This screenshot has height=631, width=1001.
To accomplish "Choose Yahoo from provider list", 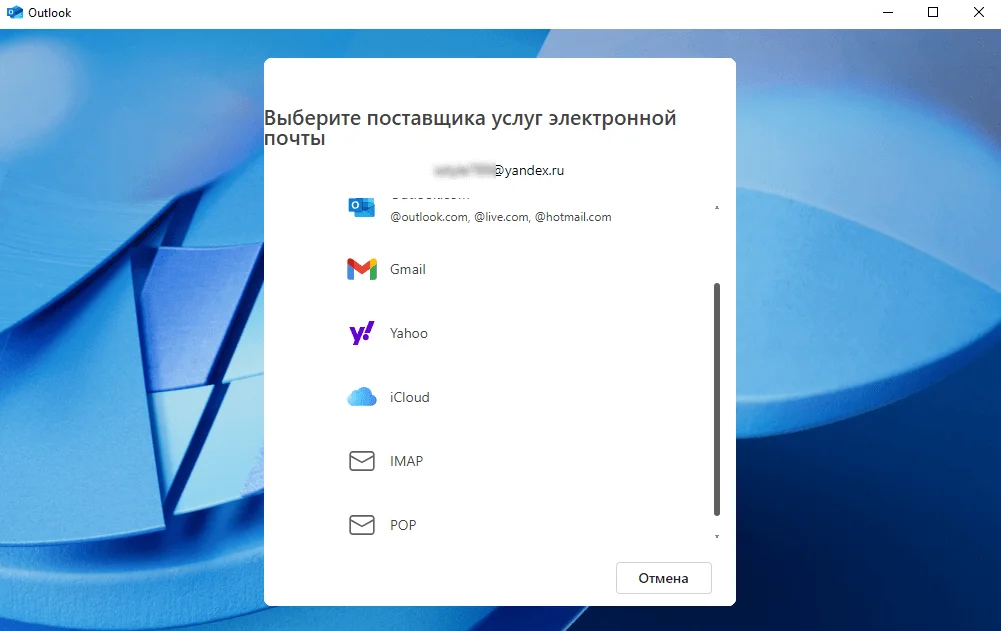I will pos(409,333).
